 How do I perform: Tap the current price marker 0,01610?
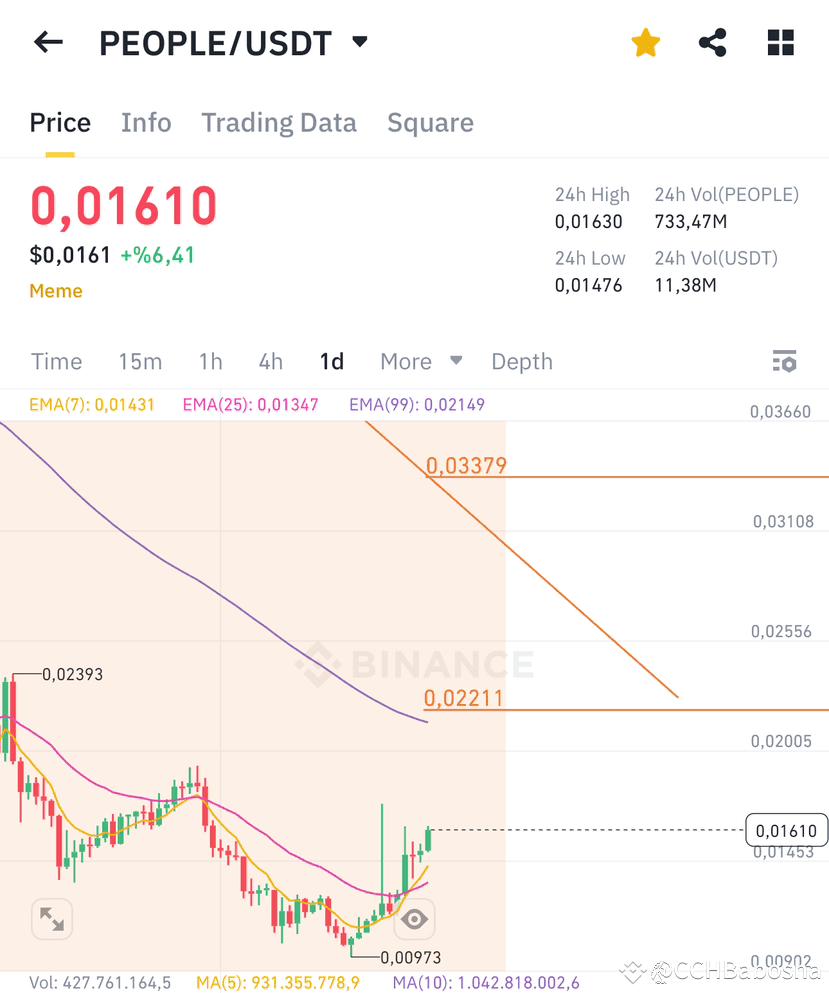[786, 830]
